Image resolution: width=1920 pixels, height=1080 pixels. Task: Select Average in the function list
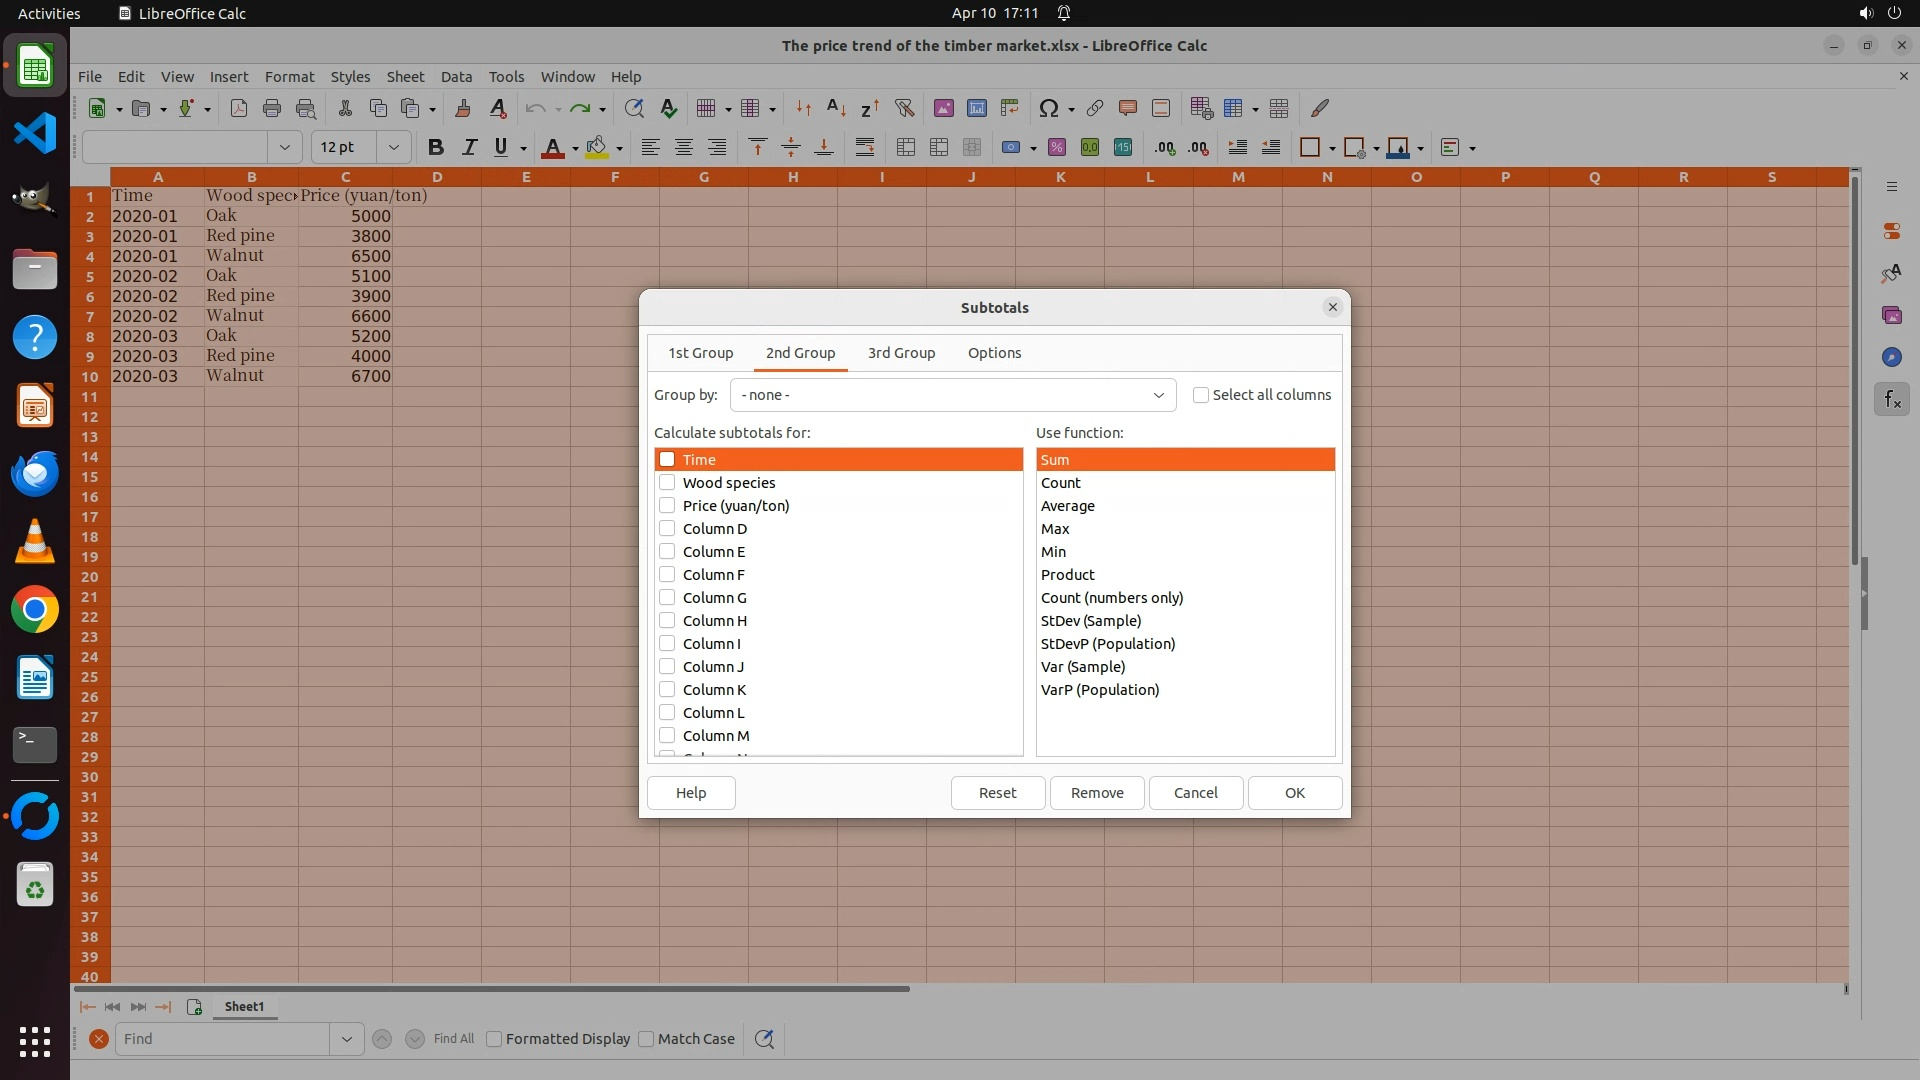pos(1067,506)
